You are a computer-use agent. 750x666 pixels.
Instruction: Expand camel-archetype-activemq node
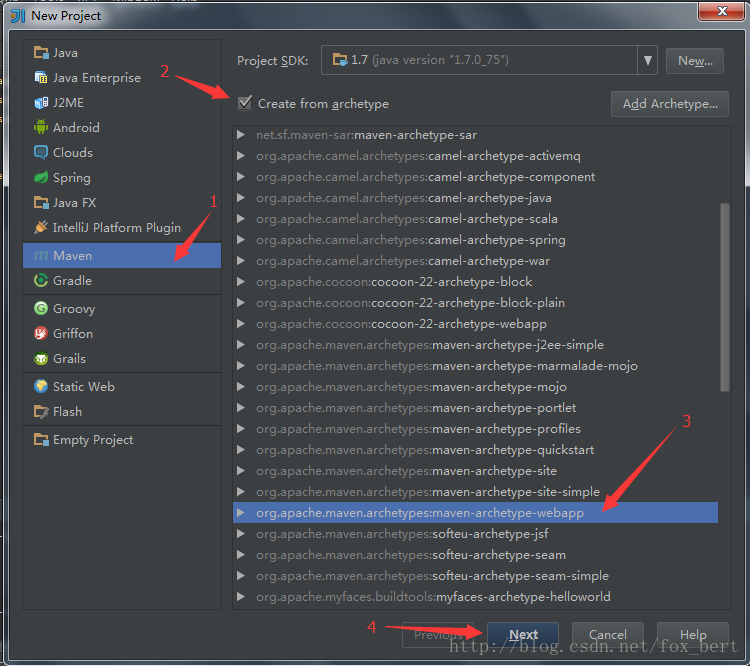coord(241,156)
